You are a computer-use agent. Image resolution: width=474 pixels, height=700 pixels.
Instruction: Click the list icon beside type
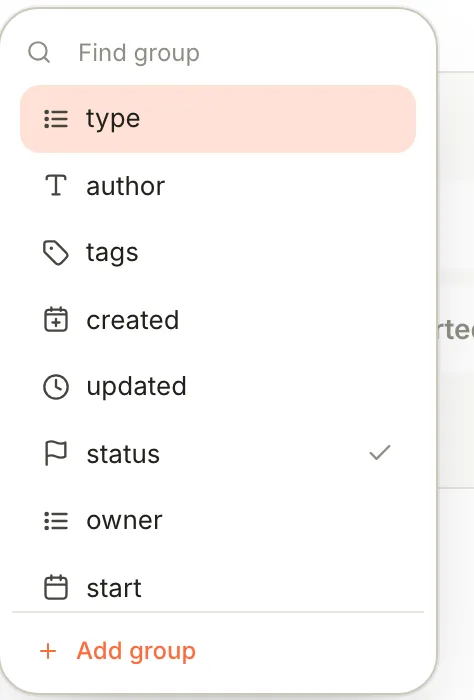click(56, 119)
